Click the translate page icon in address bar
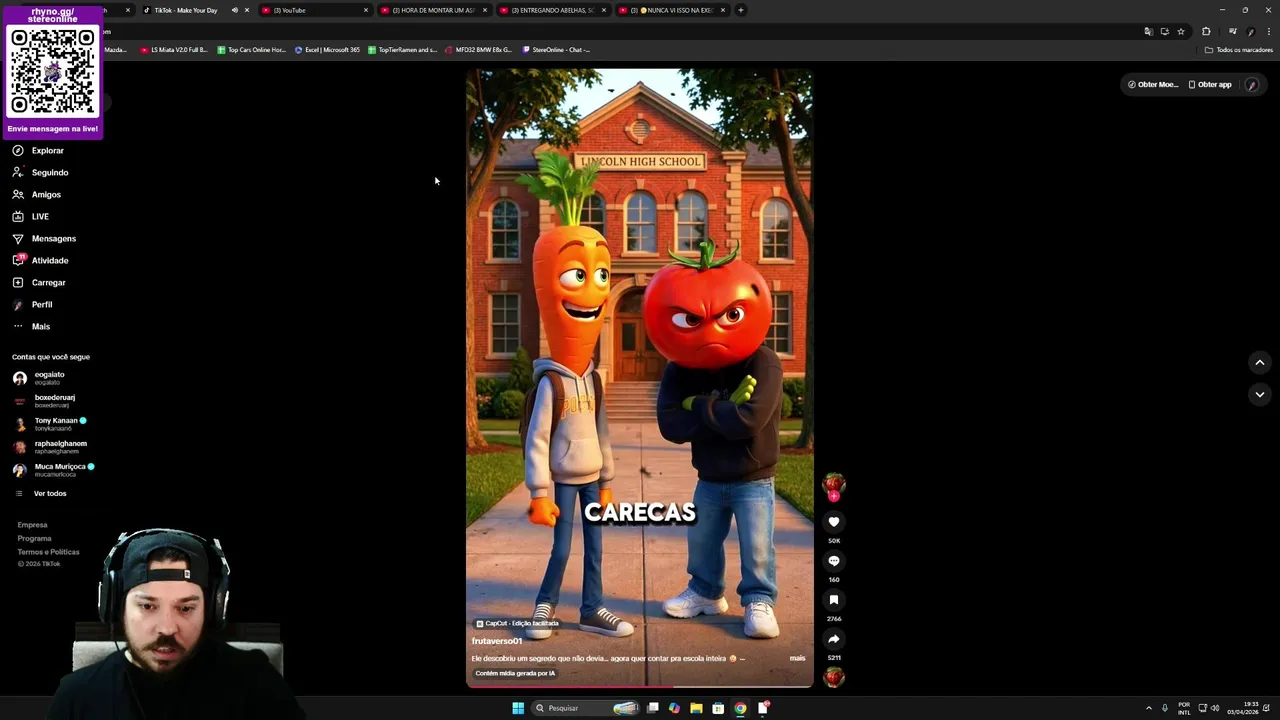The image size is (1280, 720). [1148, 31]
